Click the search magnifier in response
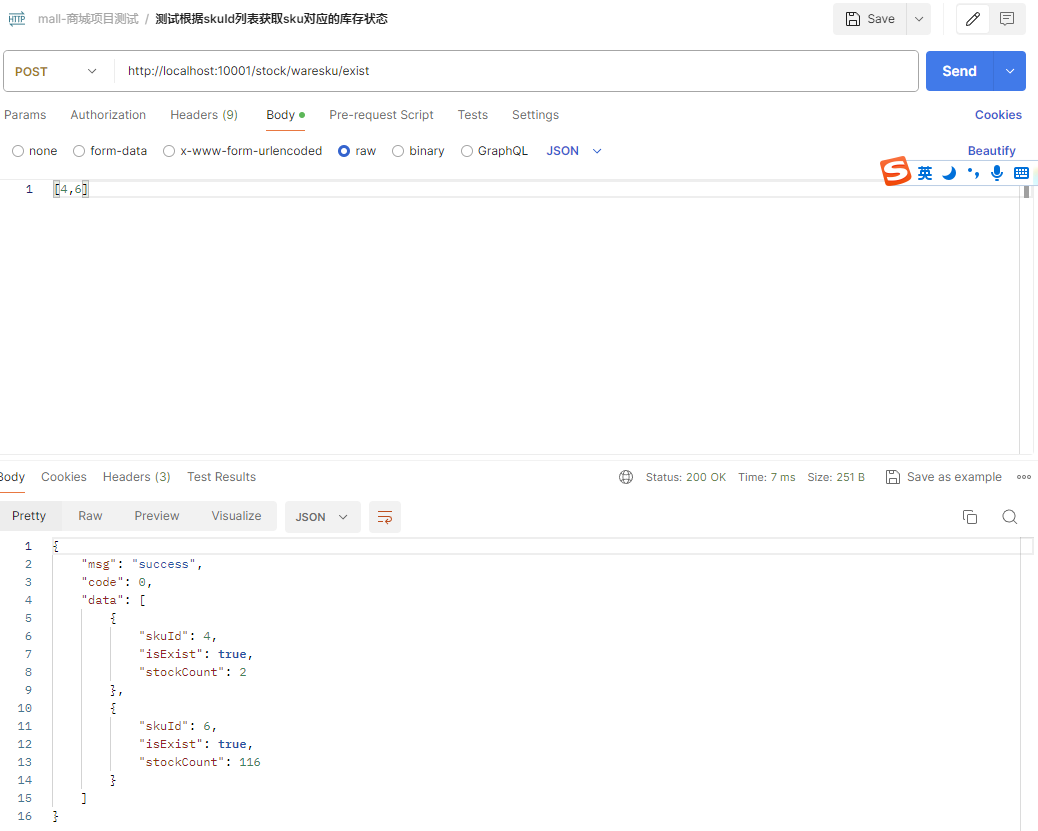This screenshot has height=831, width=1038. [1009, 517]
